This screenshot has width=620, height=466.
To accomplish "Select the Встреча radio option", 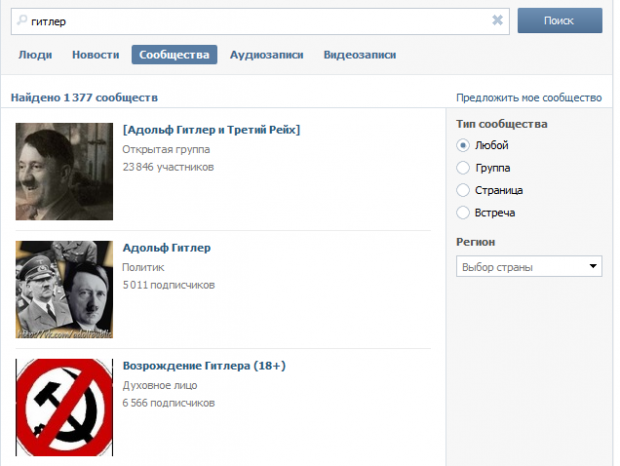I will [463, 213].
